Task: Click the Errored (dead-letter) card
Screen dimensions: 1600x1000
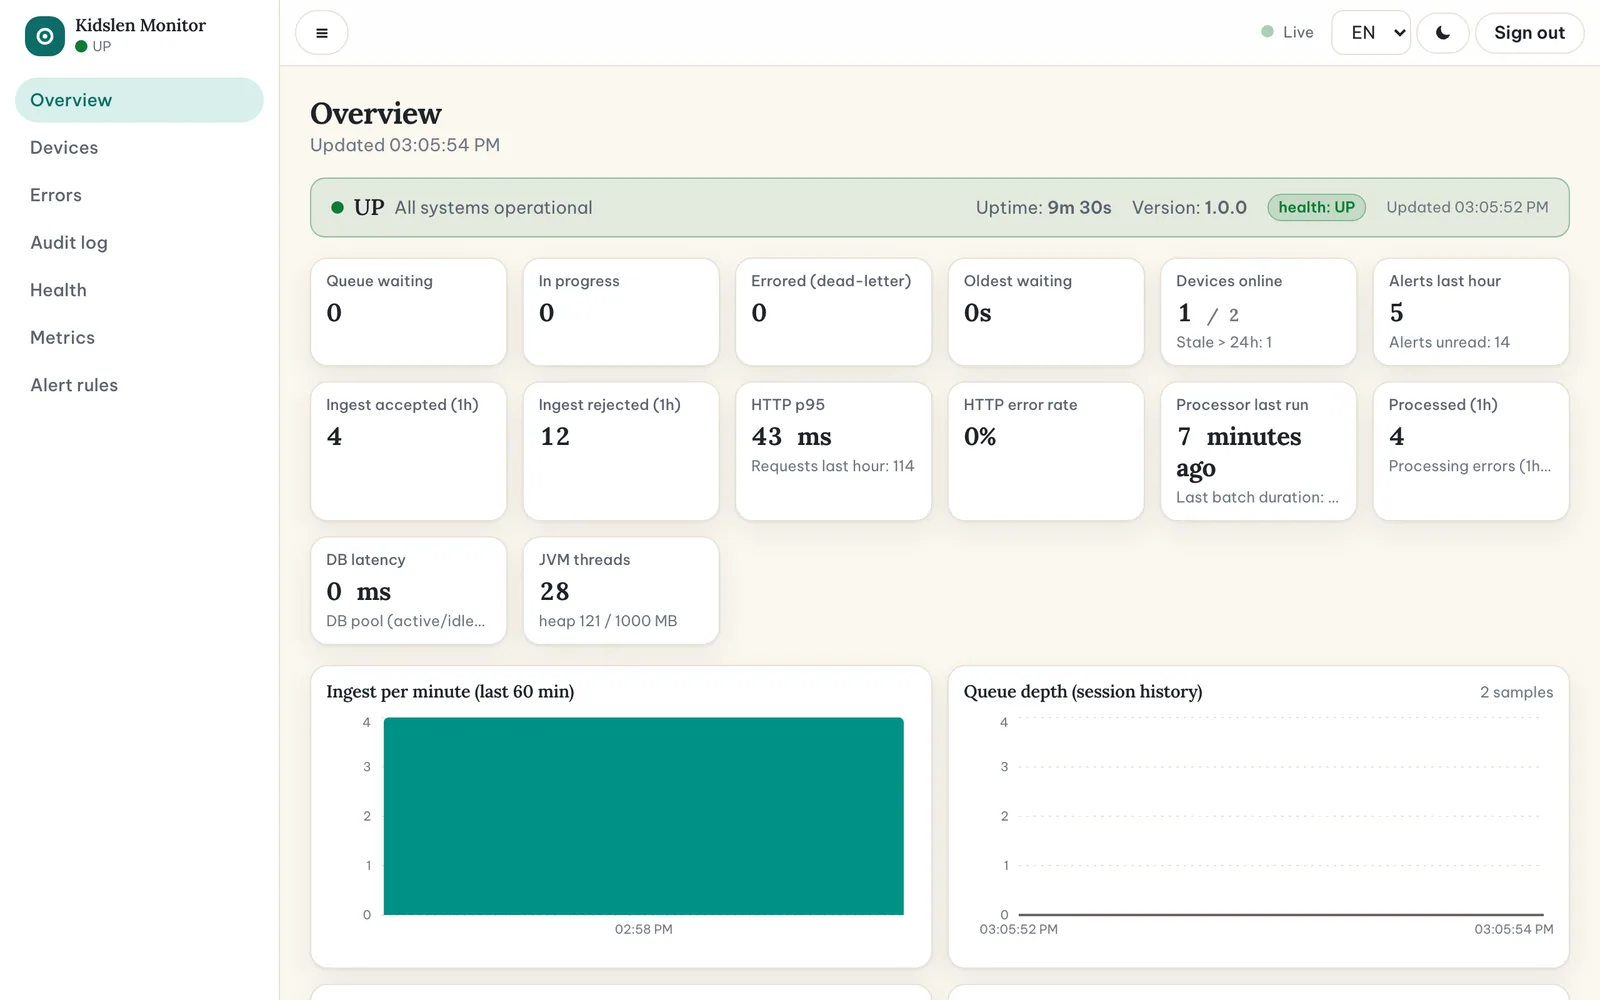Action: tap(833, 312)
